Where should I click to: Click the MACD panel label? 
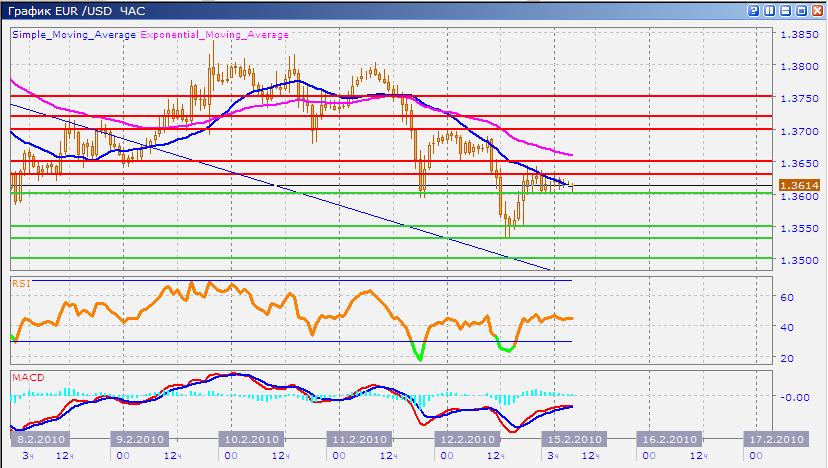coord(28,377)
